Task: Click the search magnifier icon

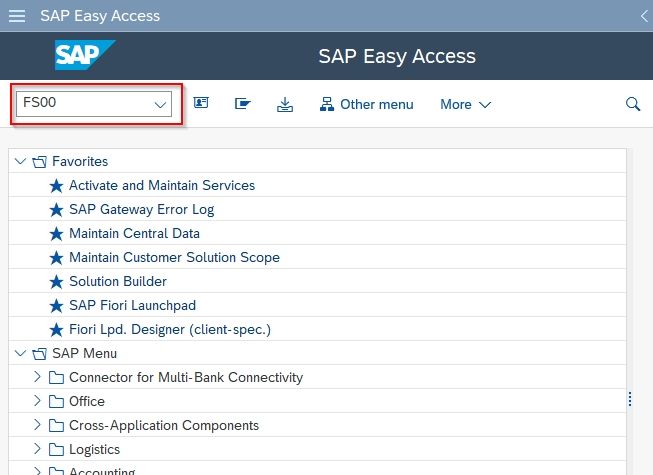Action: tap(633, 104)
